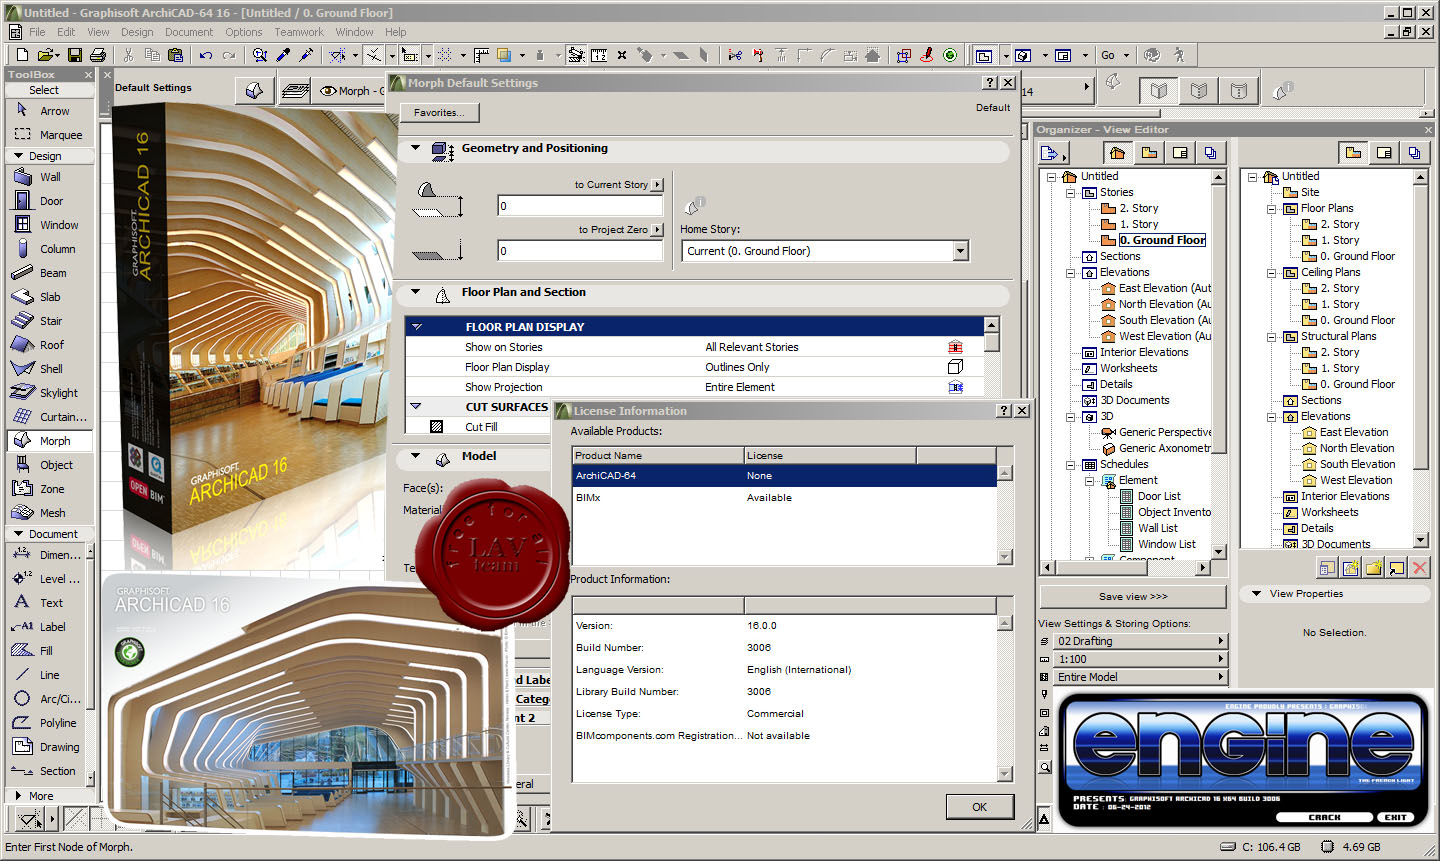The image size is (1440, 861).
Task: Select the Door tool in ToolBox
Action: (50, 201)
